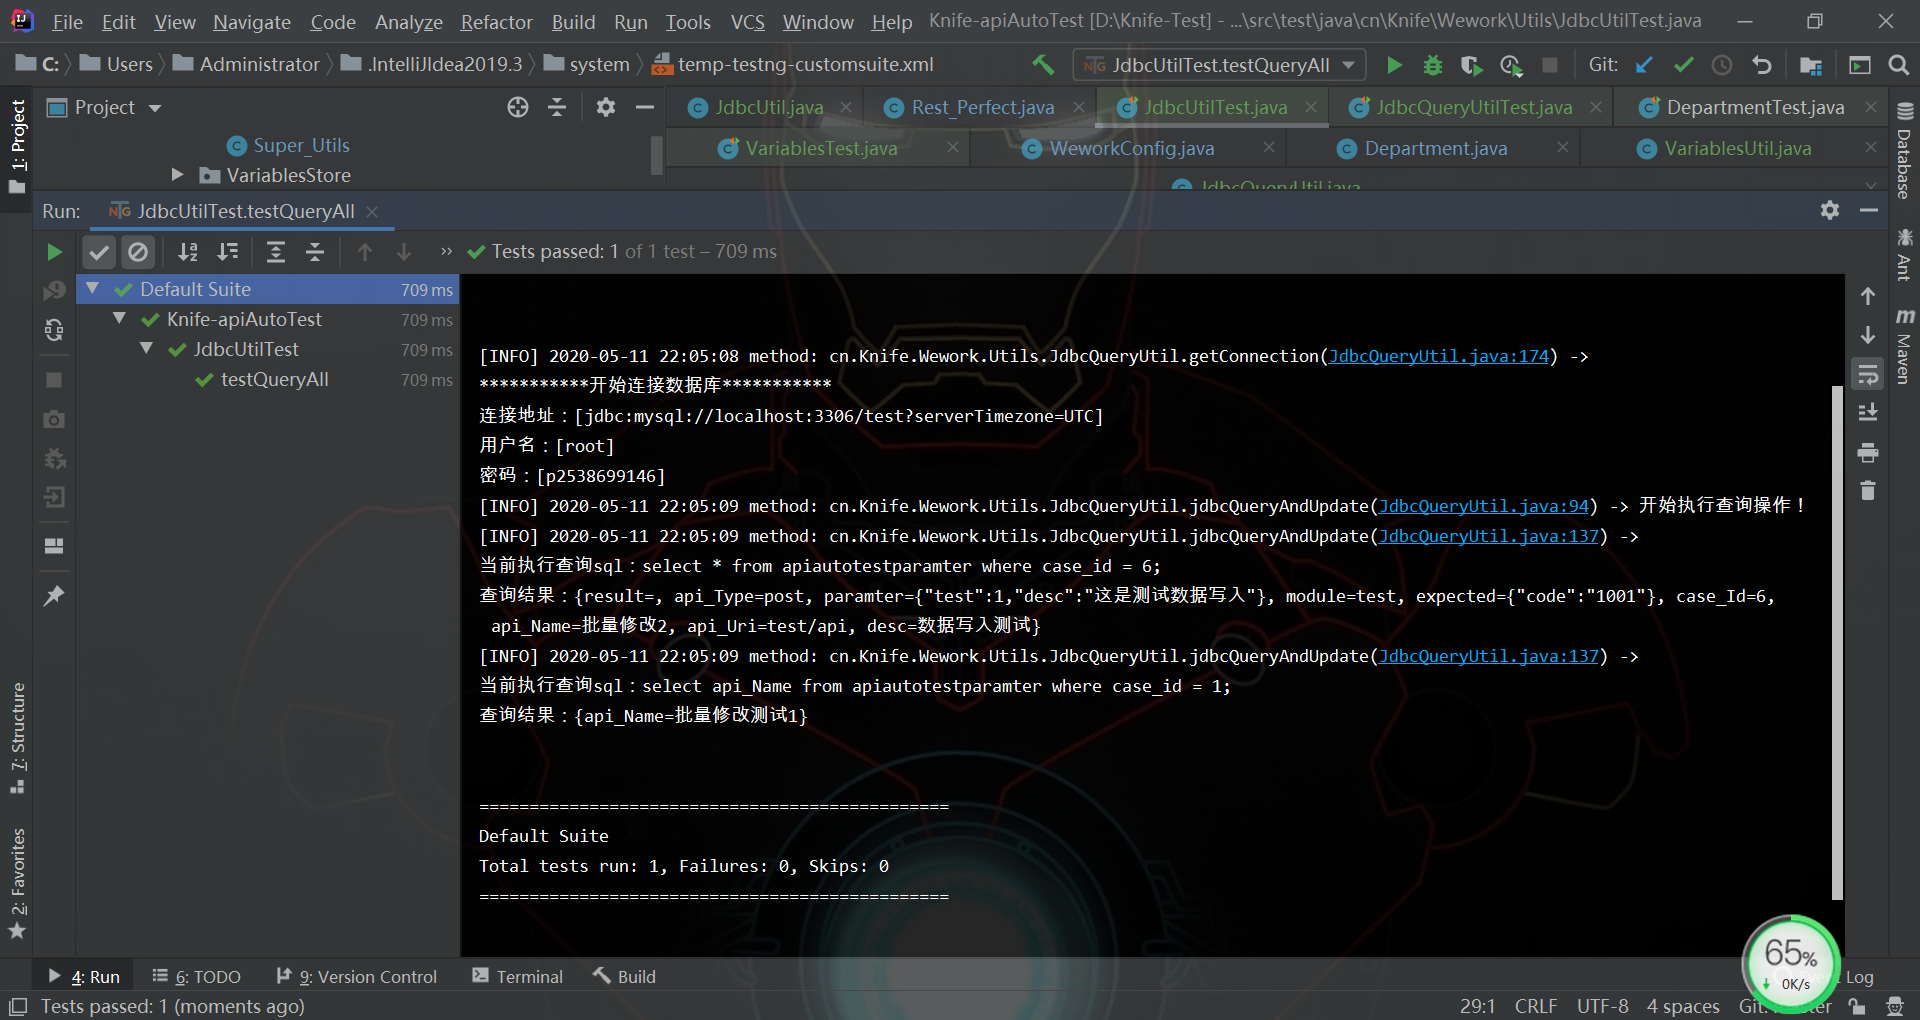
Task: Open 9: Version Control tool window
Action: (x=357, y=976)
